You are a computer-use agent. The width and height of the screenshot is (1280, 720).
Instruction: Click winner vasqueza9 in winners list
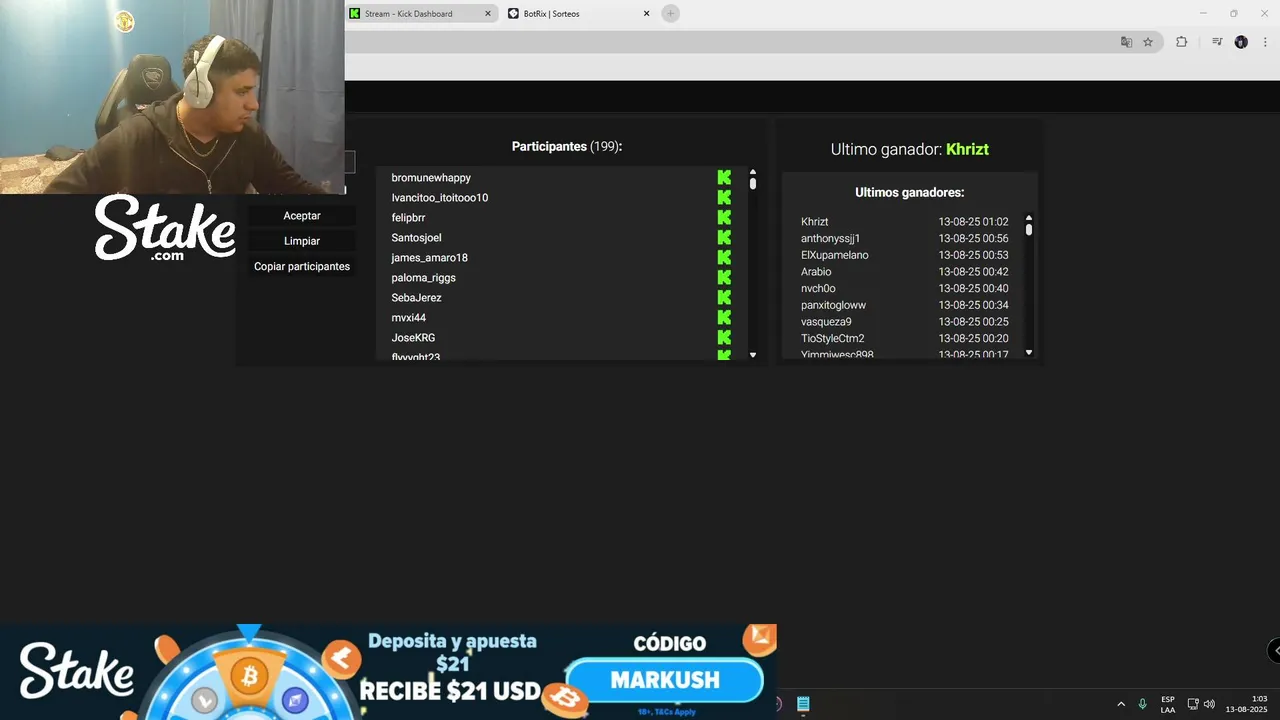(x=826, y=322)
